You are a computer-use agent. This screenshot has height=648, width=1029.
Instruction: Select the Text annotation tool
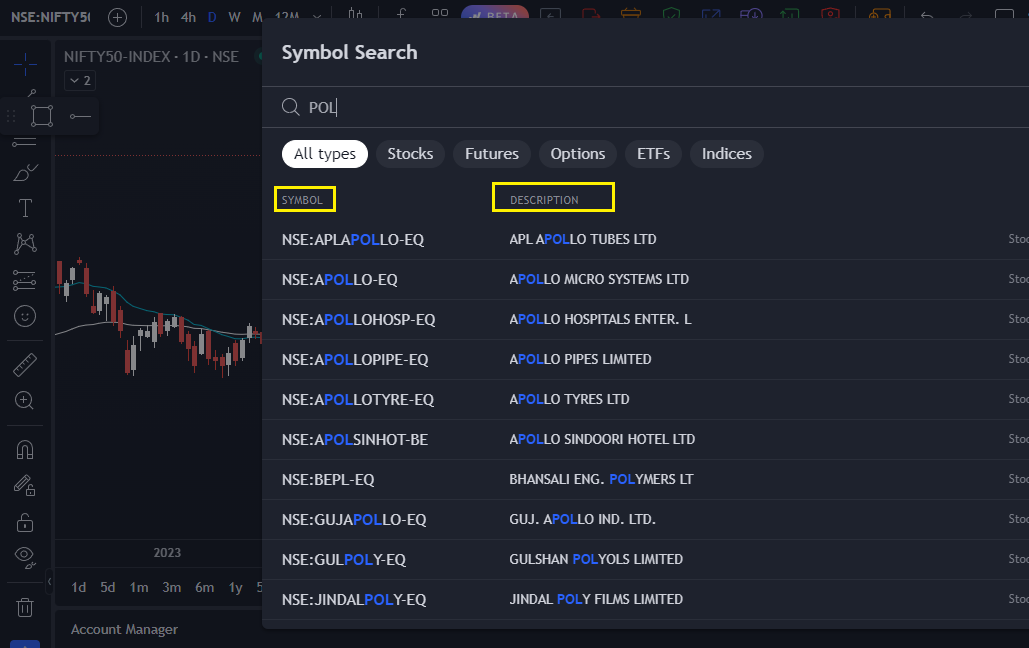tap(25, 208)
